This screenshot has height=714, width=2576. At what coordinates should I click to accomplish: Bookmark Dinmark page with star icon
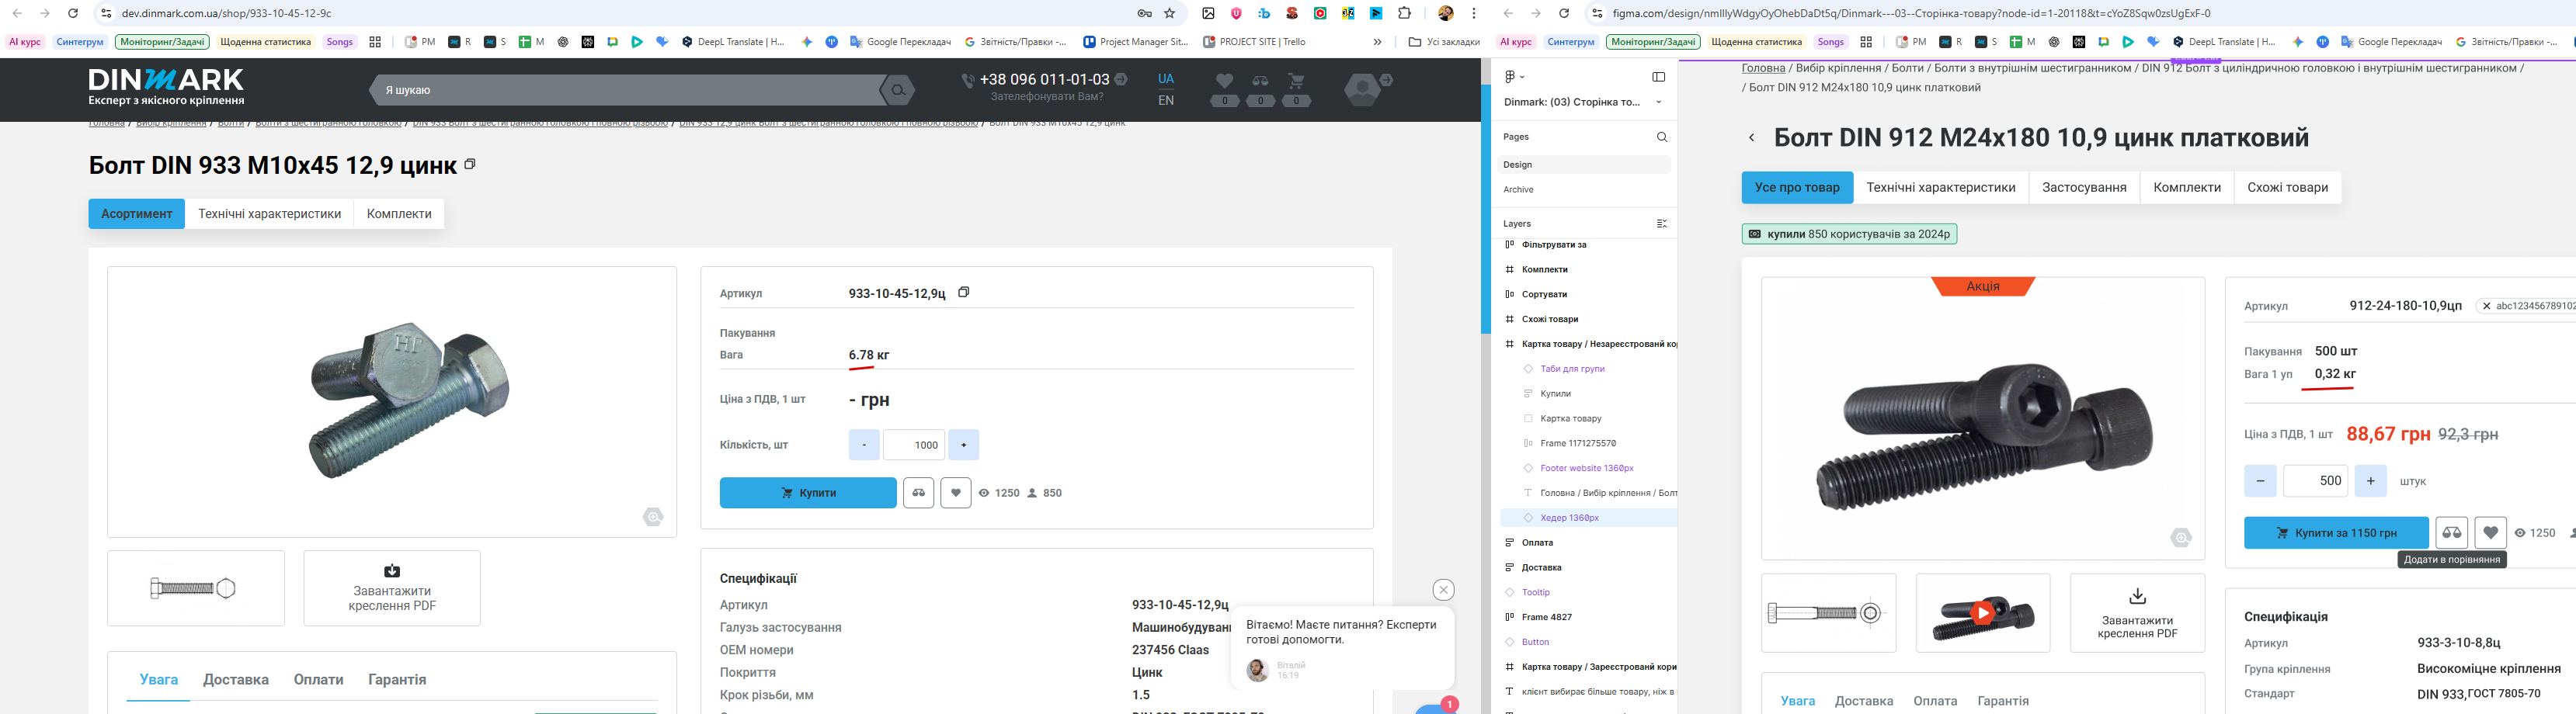coord(1170,13)
